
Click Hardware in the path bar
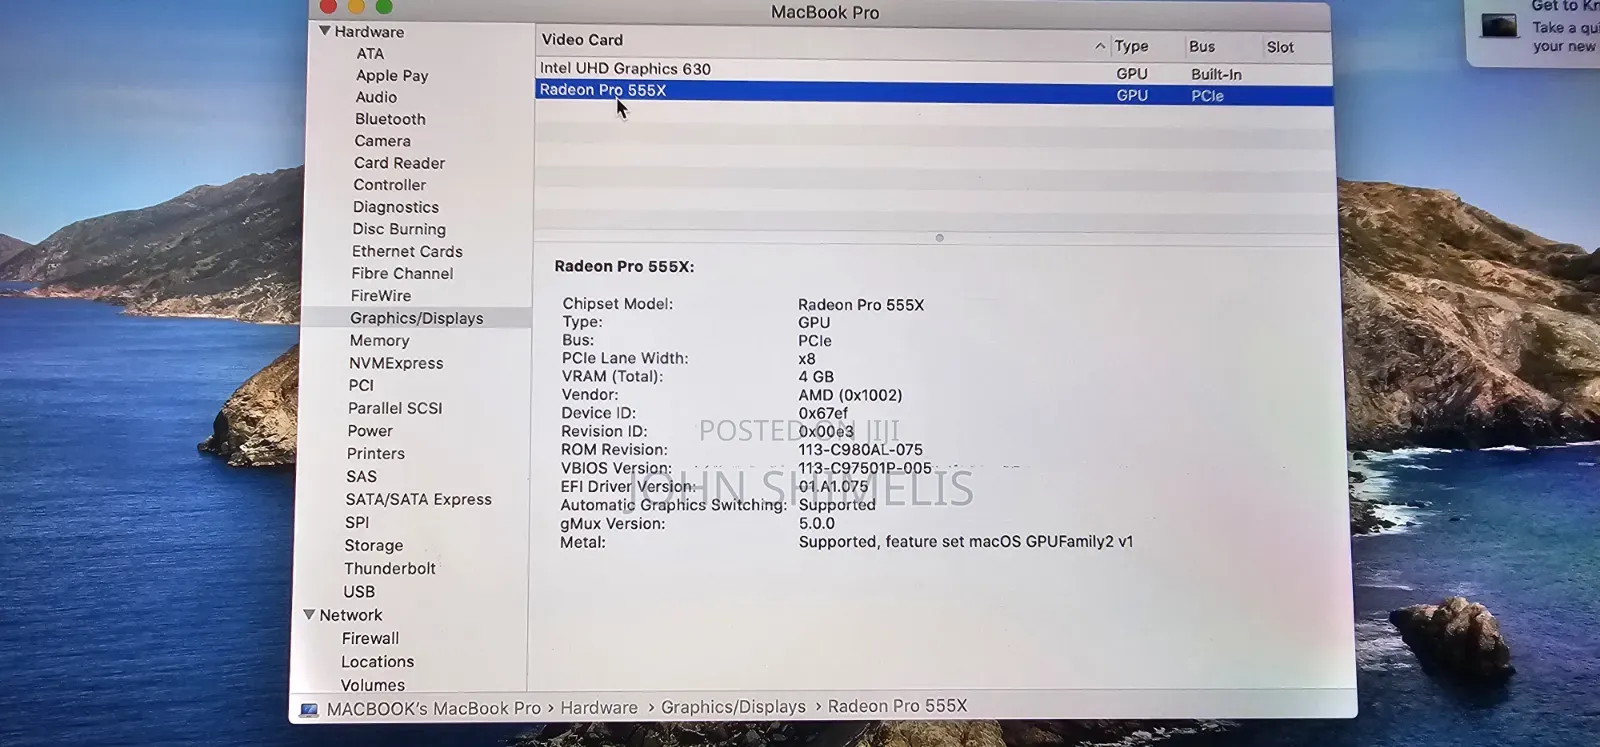[598, 708]
